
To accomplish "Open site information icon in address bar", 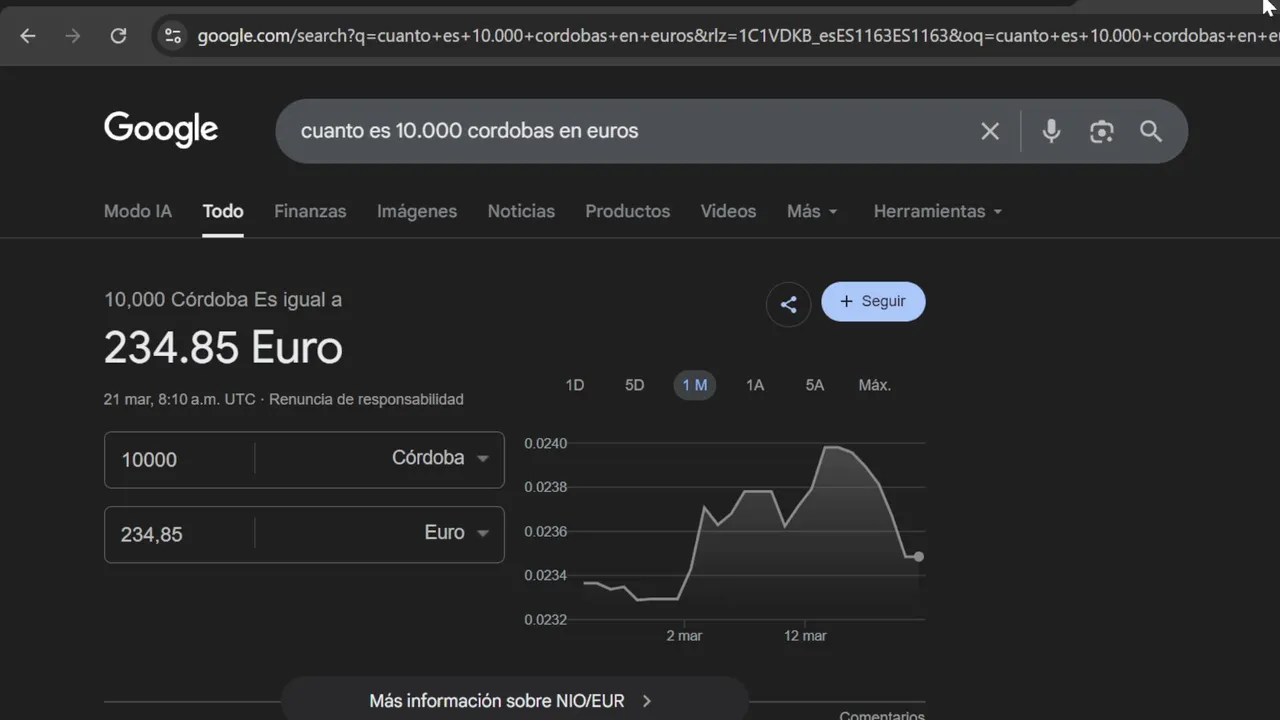I will pos(173,36).
